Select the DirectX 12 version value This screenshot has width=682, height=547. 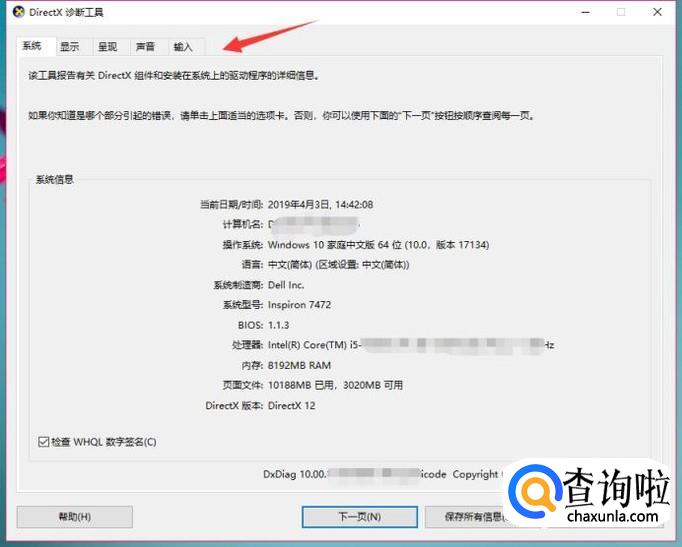(x=291, y=406)
